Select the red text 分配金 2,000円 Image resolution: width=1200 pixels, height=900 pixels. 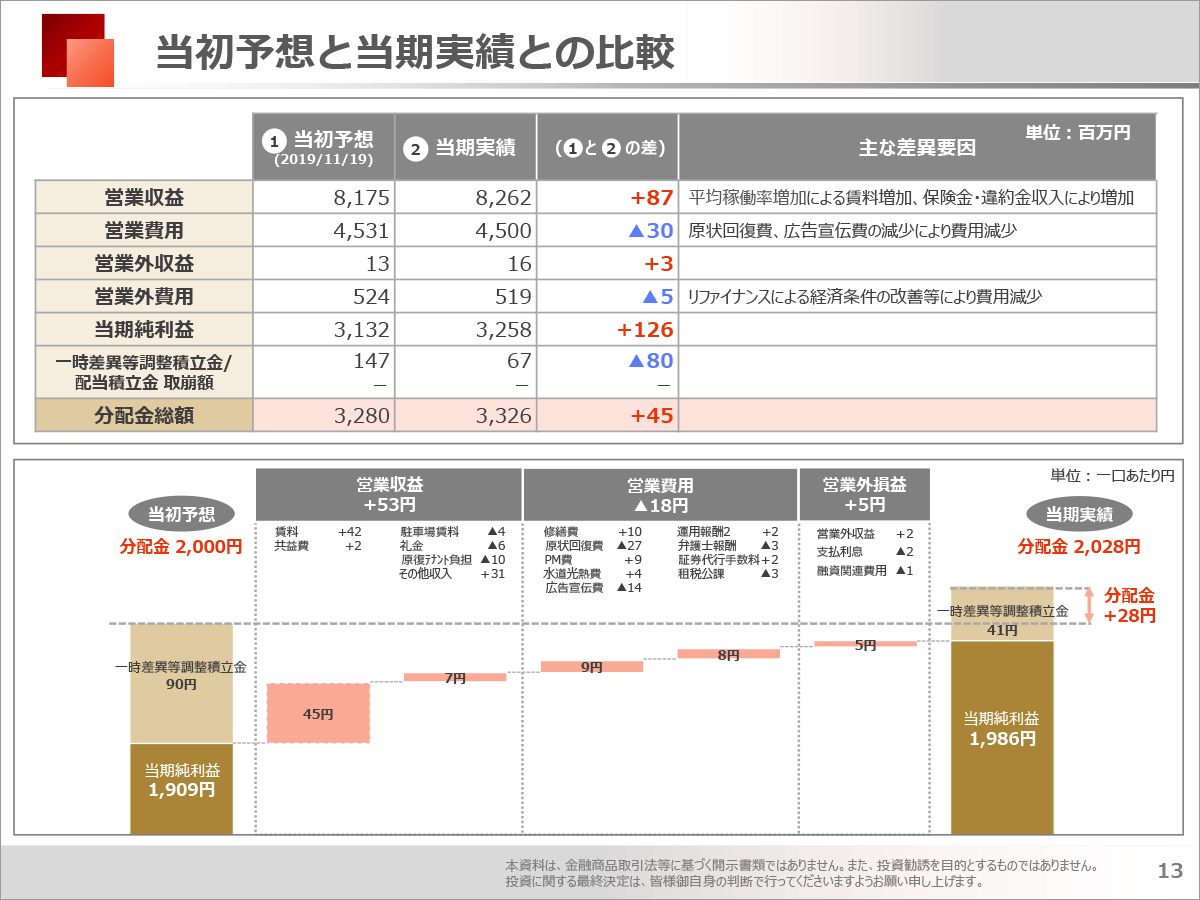(x=181, y=547)
